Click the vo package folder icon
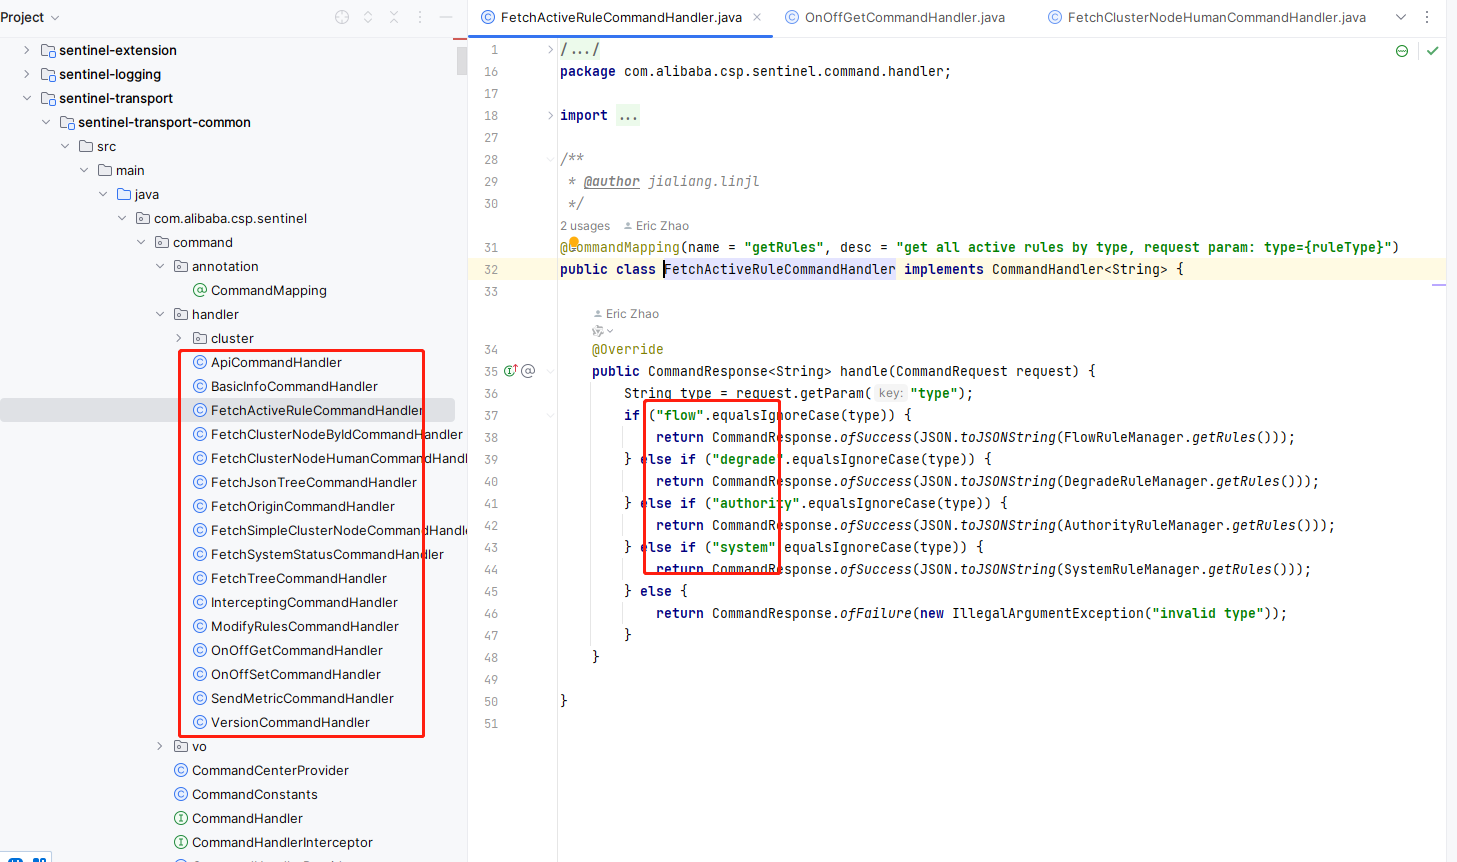The width and height of the screenshot is (1457, 862). click(x=181, y=746)
